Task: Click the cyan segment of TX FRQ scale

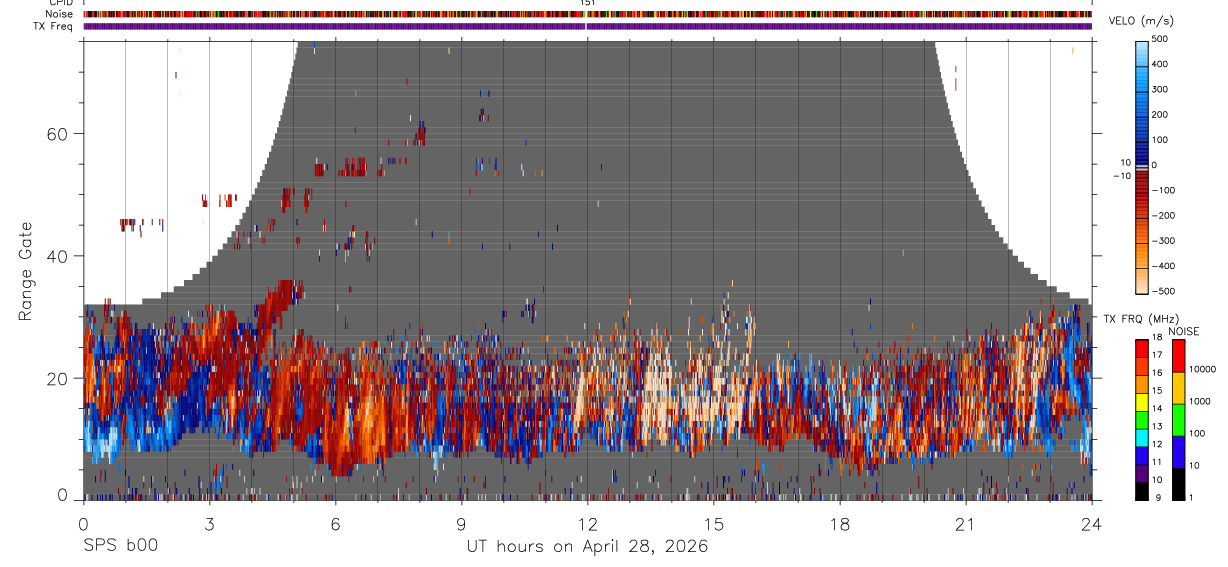Action: pyautogui.click(x=1142, y=437)
